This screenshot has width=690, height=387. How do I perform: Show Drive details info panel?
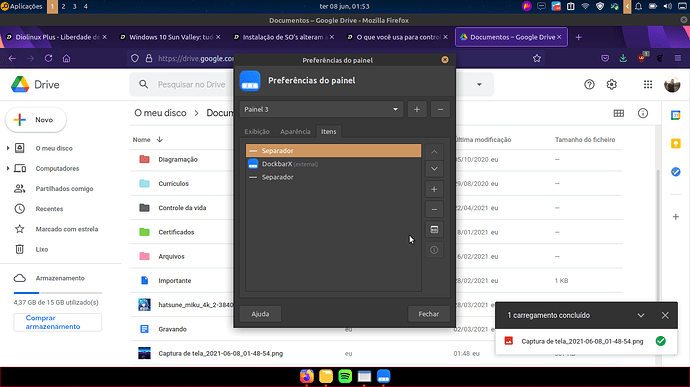(643, 114)
